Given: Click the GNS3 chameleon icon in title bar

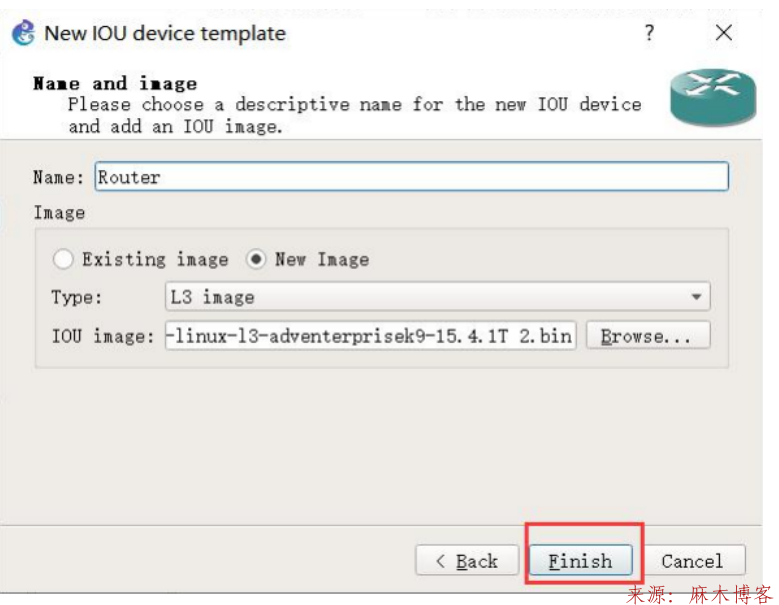Looking at the screenshot, I should pos(23,33).
